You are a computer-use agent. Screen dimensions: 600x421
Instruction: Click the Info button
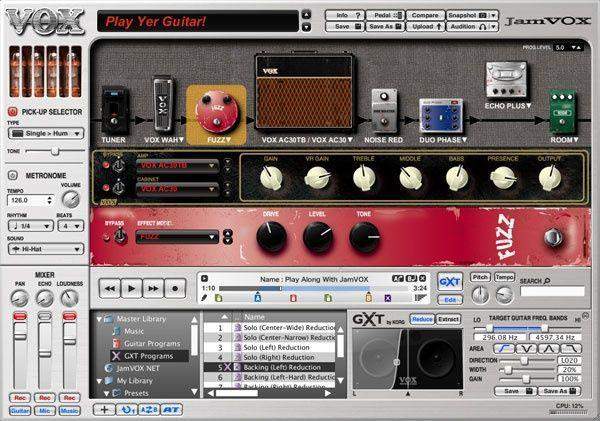point(344,15)
